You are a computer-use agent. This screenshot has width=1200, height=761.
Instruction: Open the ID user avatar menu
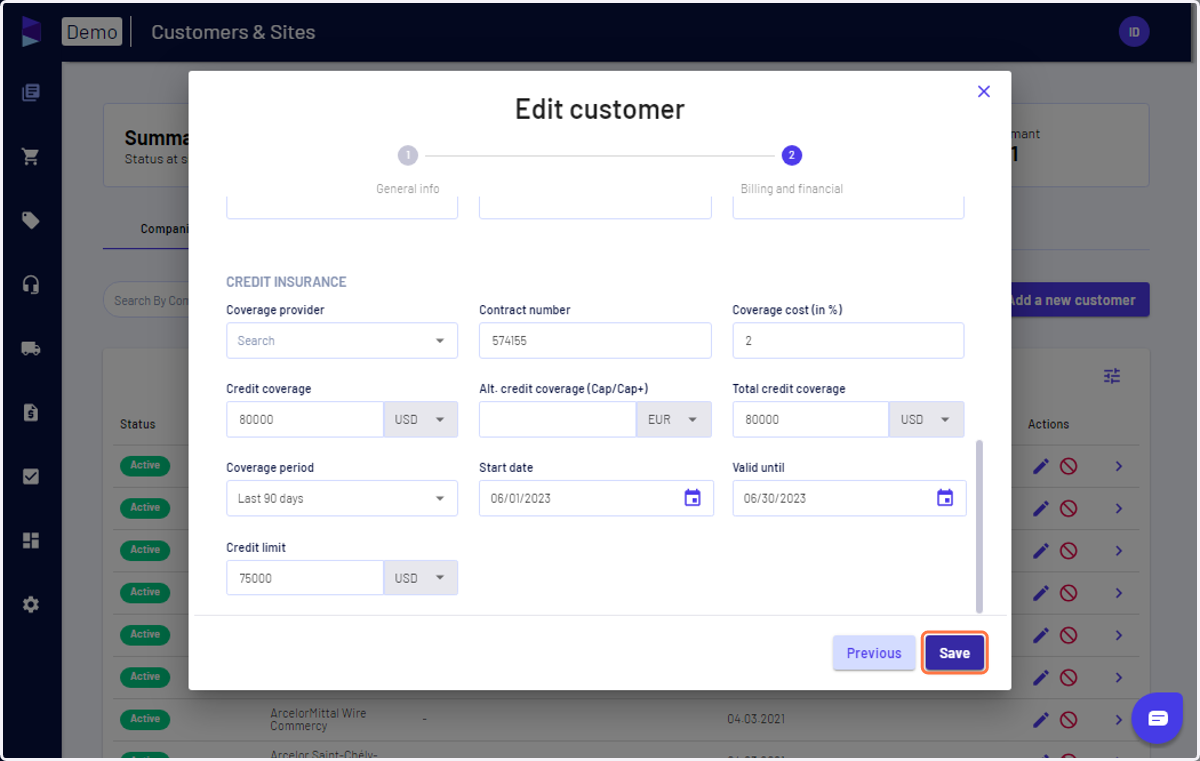(1134, 32)
